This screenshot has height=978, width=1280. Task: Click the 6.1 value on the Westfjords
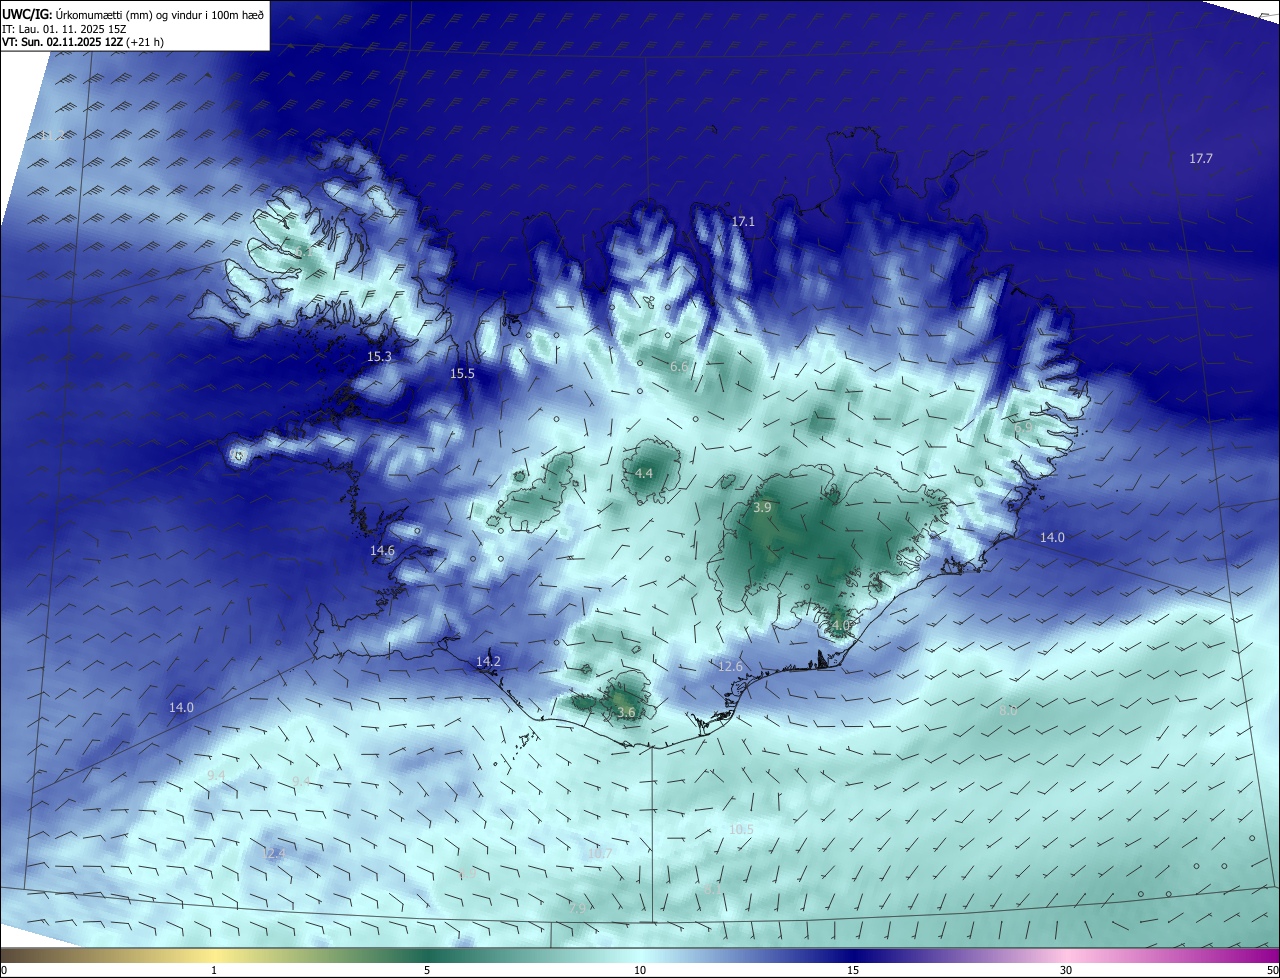(304, 252)
